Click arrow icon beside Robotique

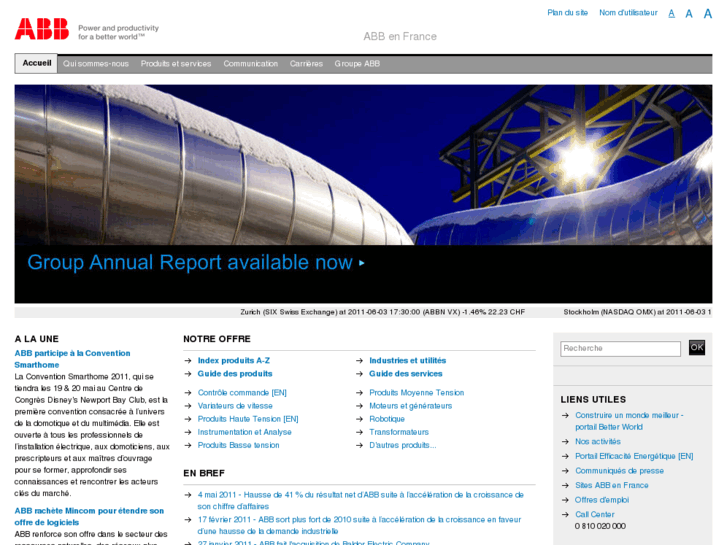tap(359, 419)
